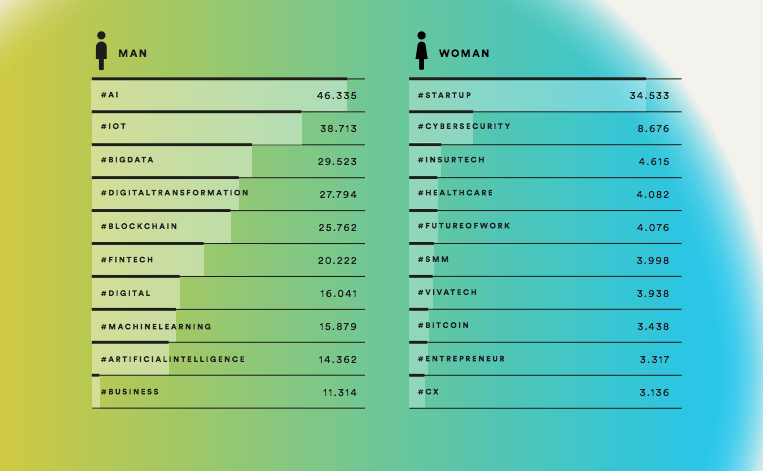Image resolution: width=763 pixels, height=471 pixels.
Task: Click the #CYBERSECURITY label
Action: [464, 127]
